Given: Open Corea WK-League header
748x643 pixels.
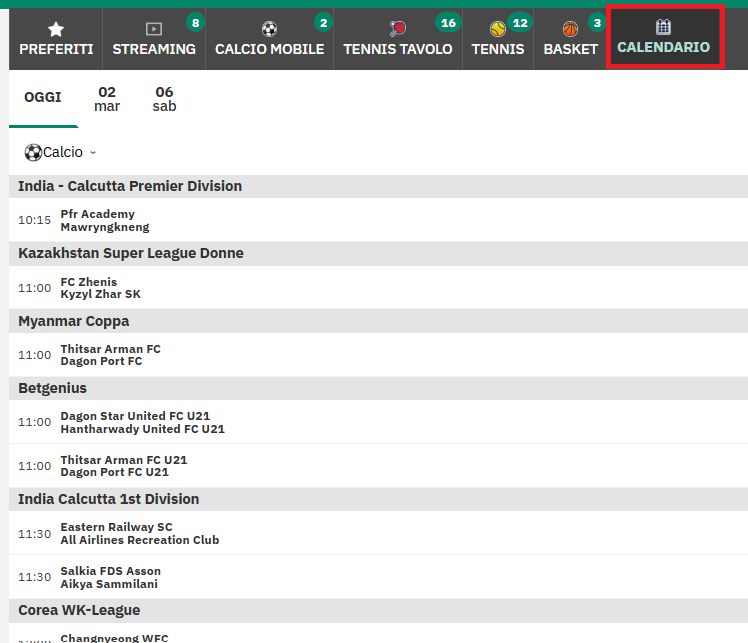Looking at the screenshot, I should point(378,610).
